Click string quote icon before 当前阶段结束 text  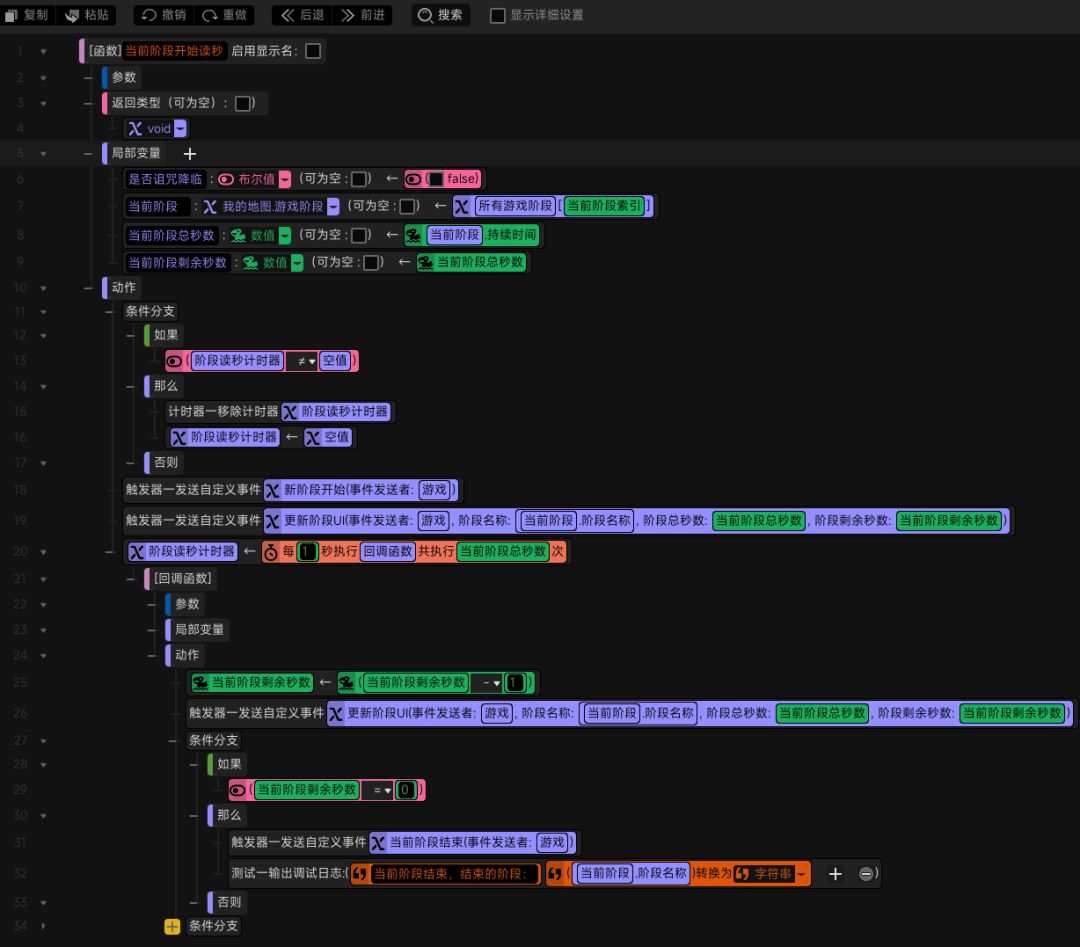[x=360, y=874]
